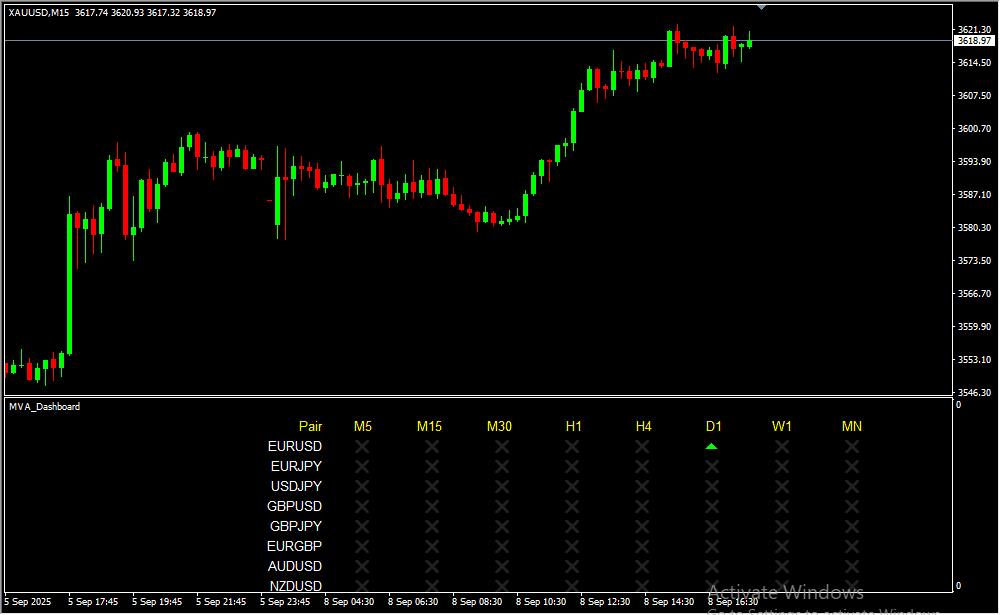Screen dimensions: 1000x615
Task: Click the D1 timeframe column header
Action: point(713,427)
